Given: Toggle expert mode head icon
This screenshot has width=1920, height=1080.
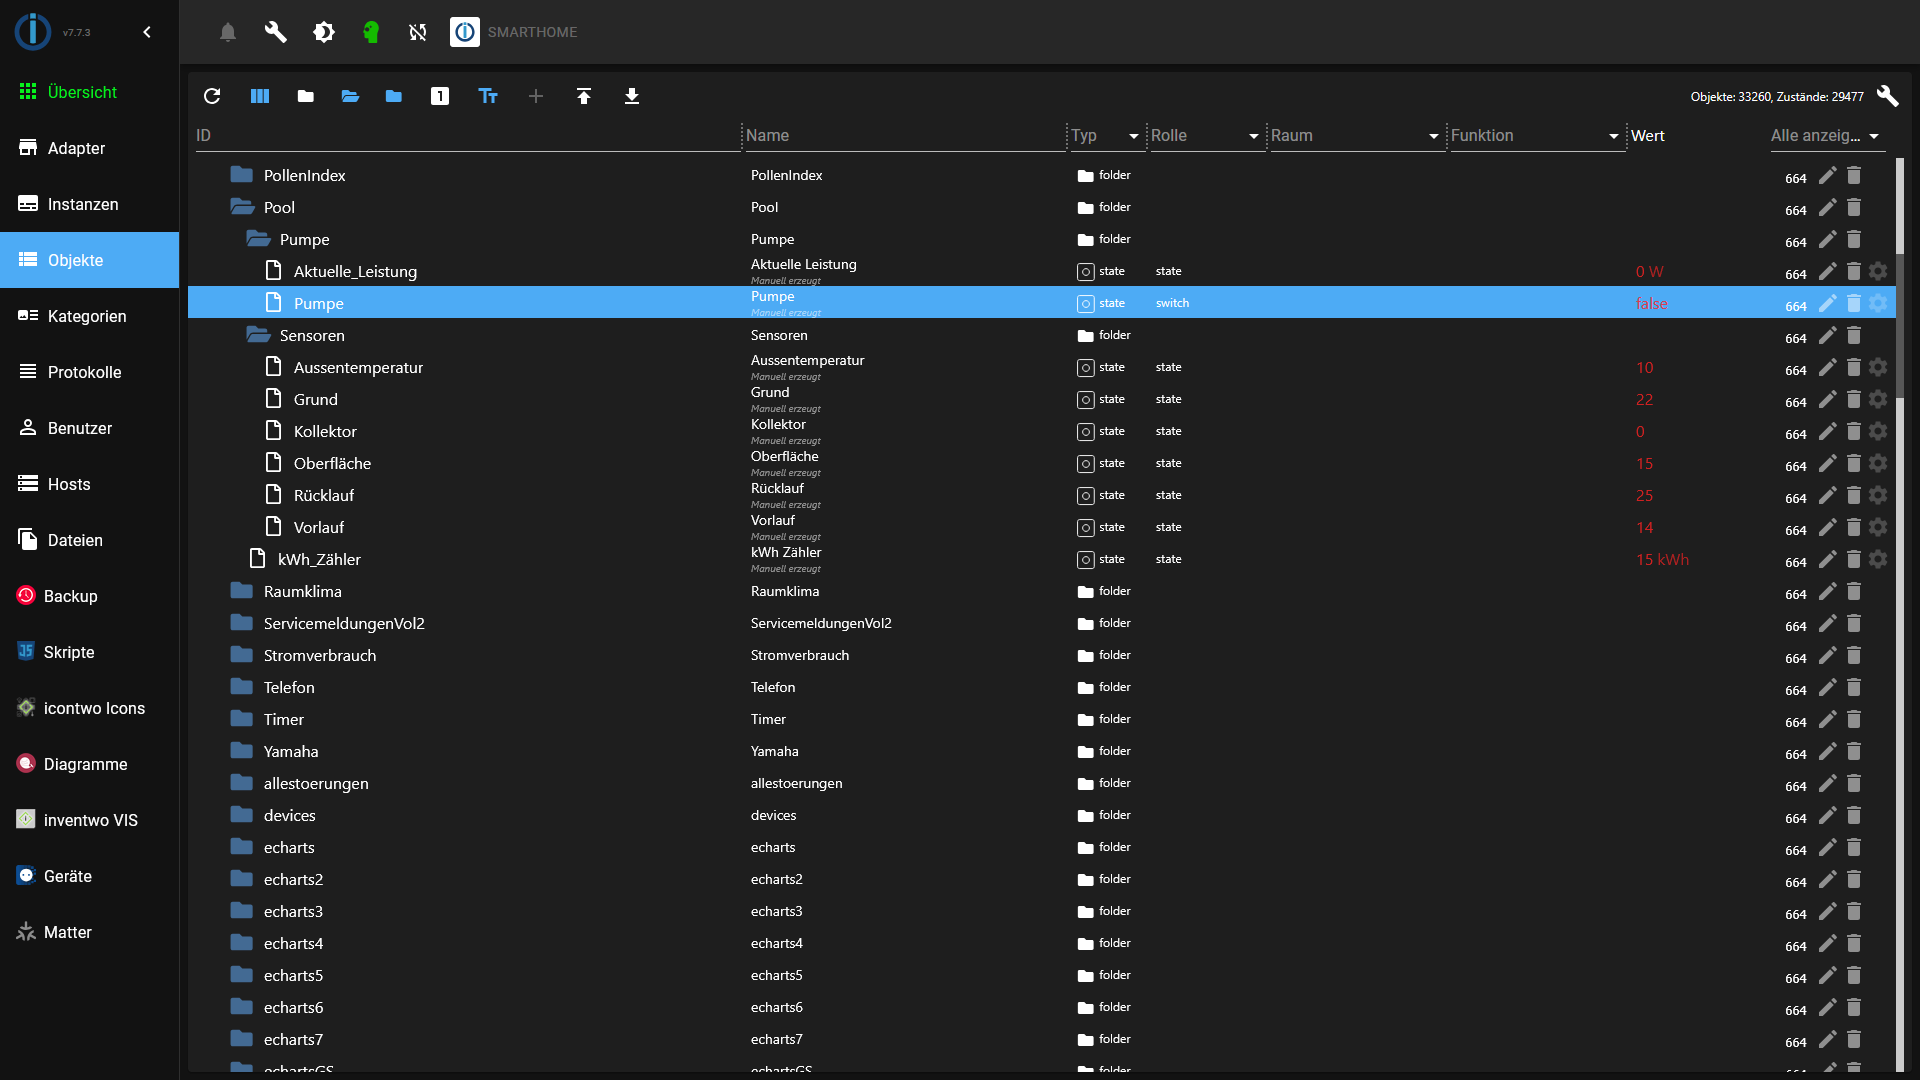Looking at the screenshot, I should pos(371,32).
